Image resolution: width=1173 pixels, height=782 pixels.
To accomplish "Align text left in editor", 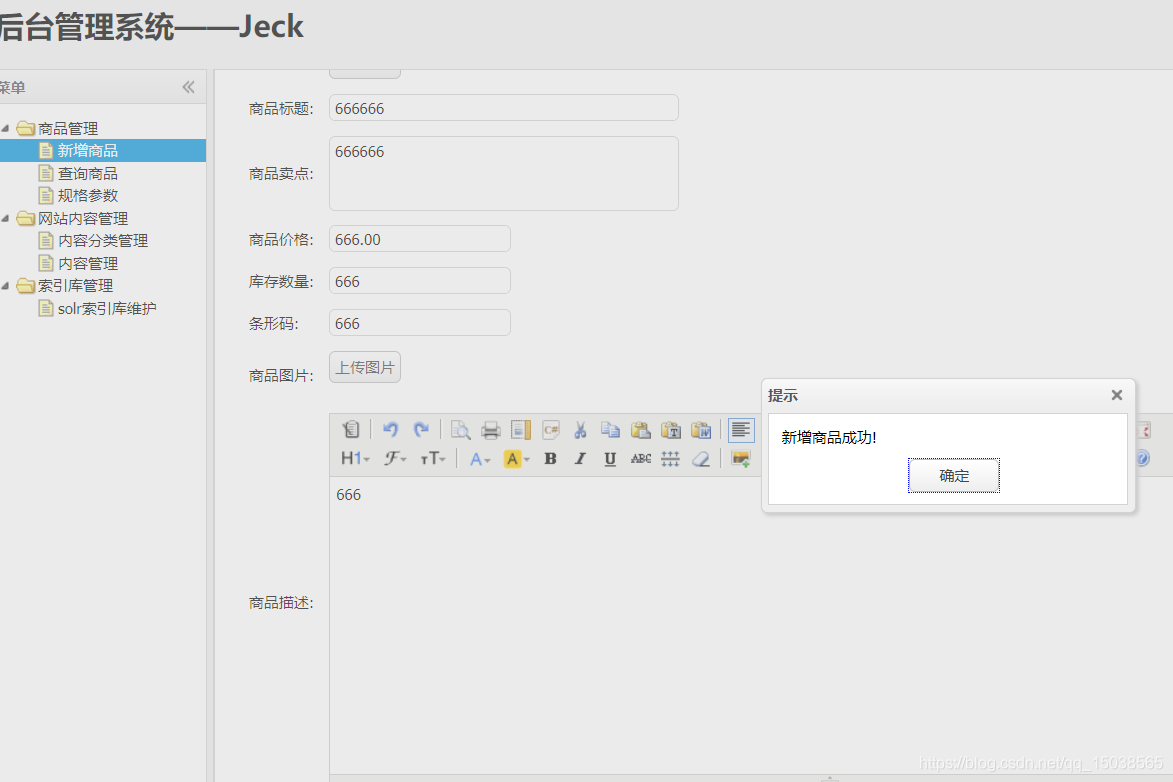I will click(x=741, y=430).
